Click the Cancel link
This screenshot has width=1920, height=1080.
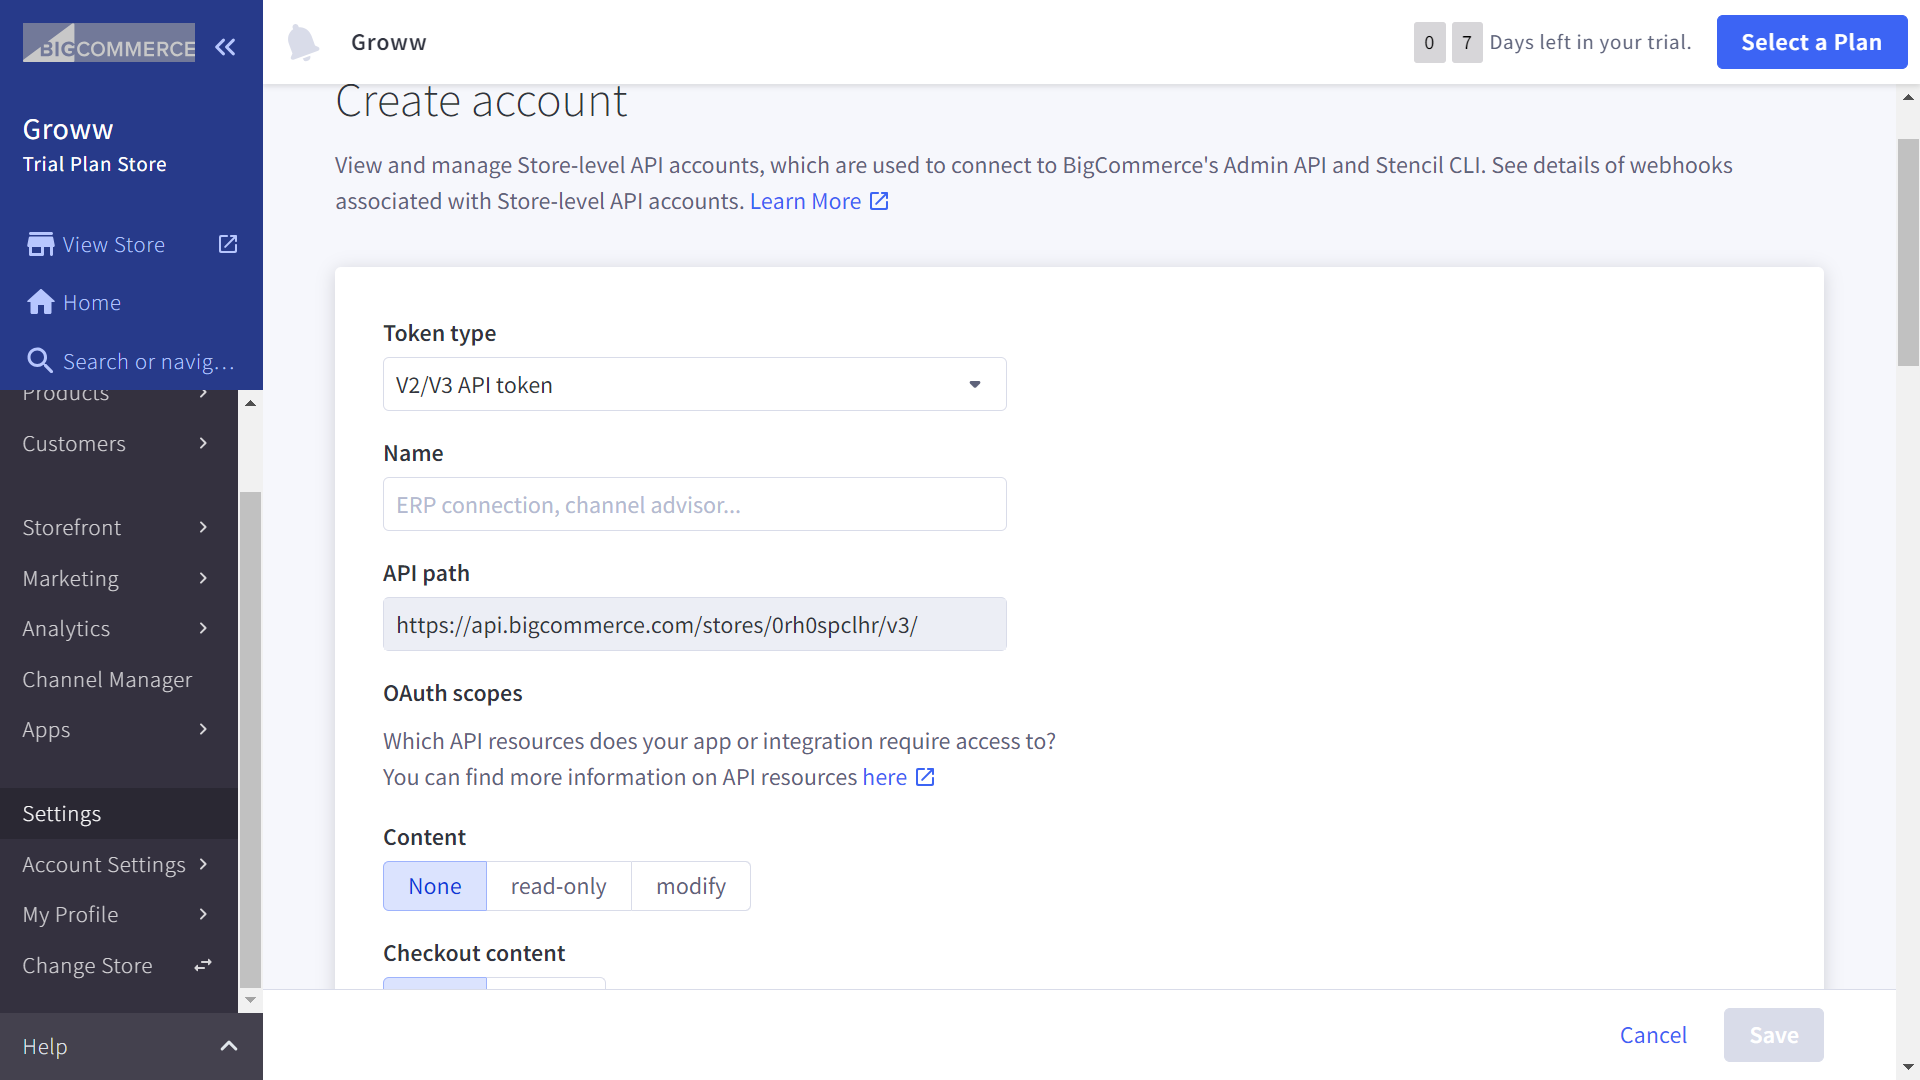(1653, 1035)
